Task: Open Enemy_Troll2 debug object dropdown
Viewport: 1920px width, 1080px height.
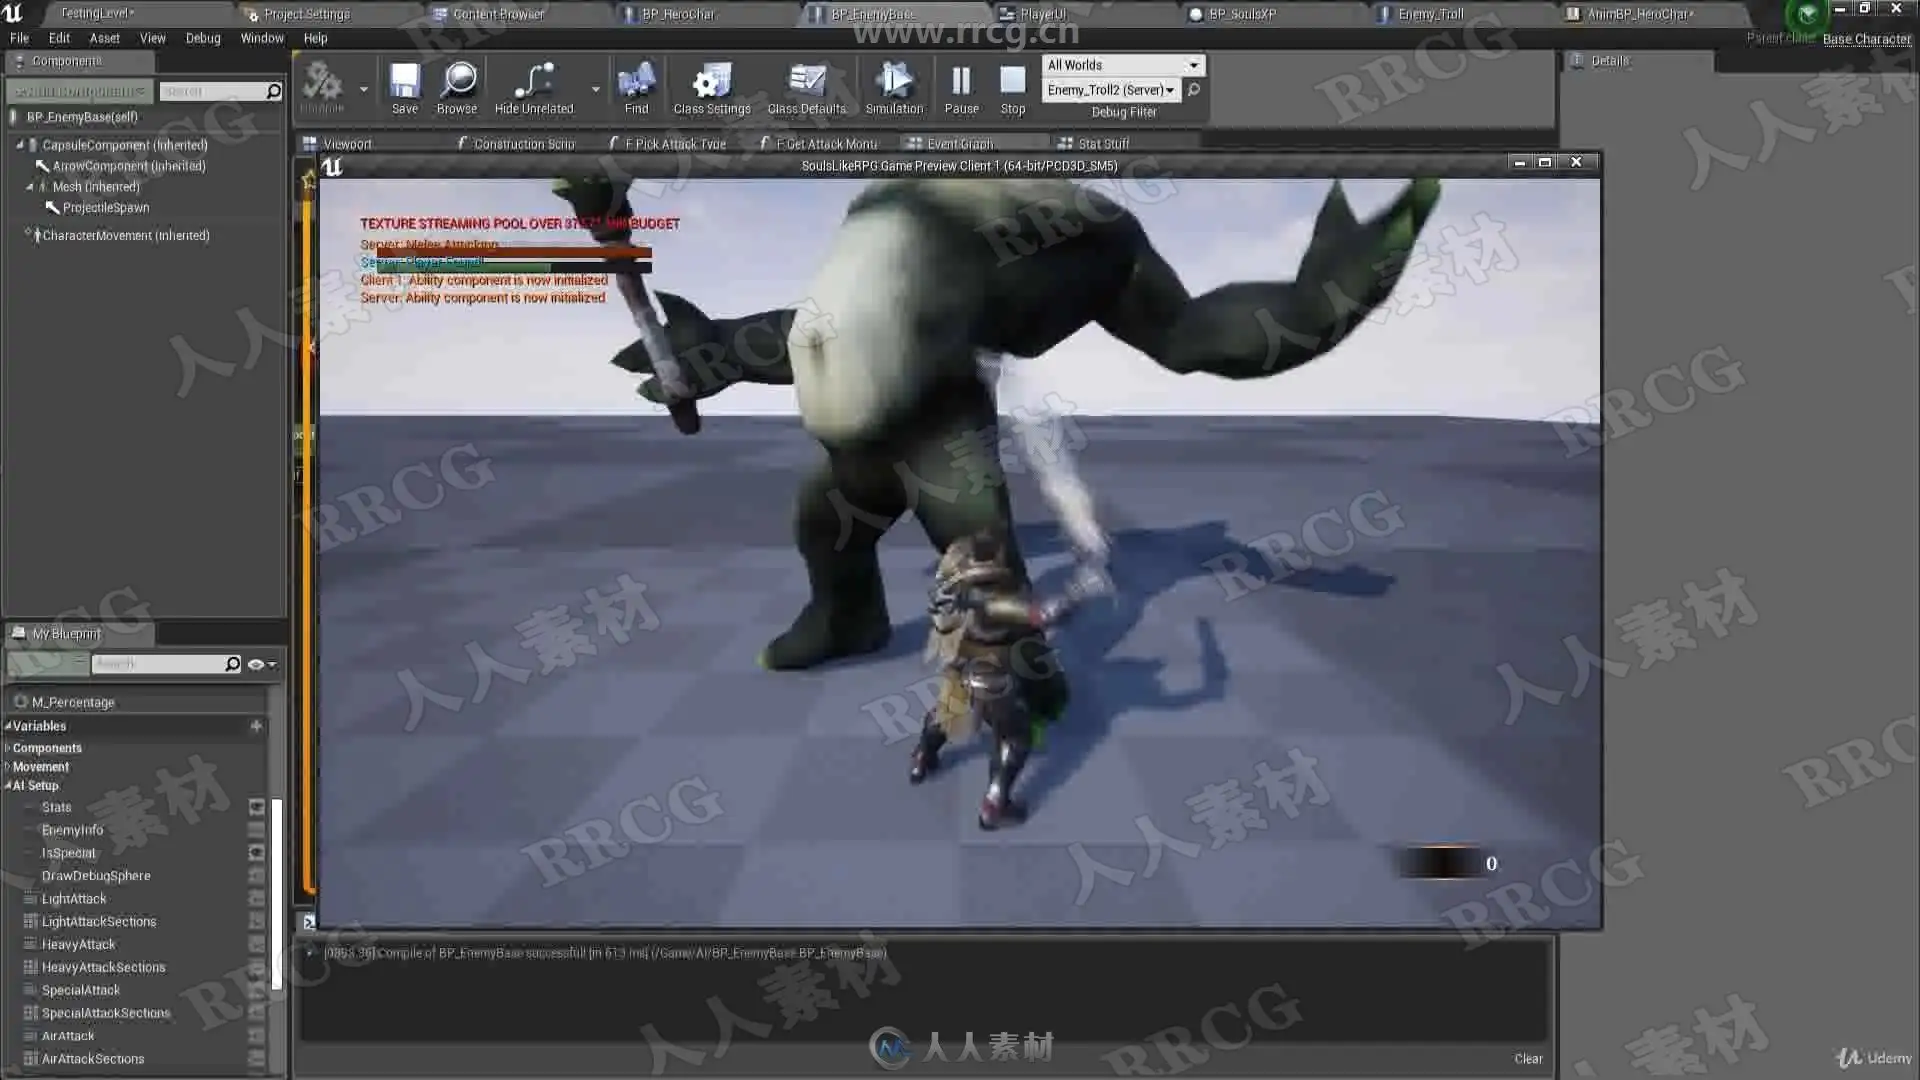Action: point(1110,90)
